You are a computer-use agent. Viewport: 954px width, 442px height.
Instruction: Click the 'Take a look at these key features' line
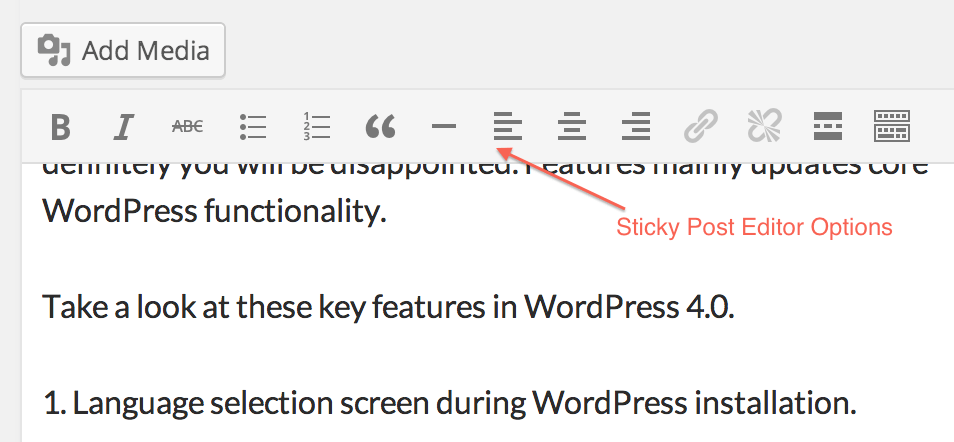(389, 306)
